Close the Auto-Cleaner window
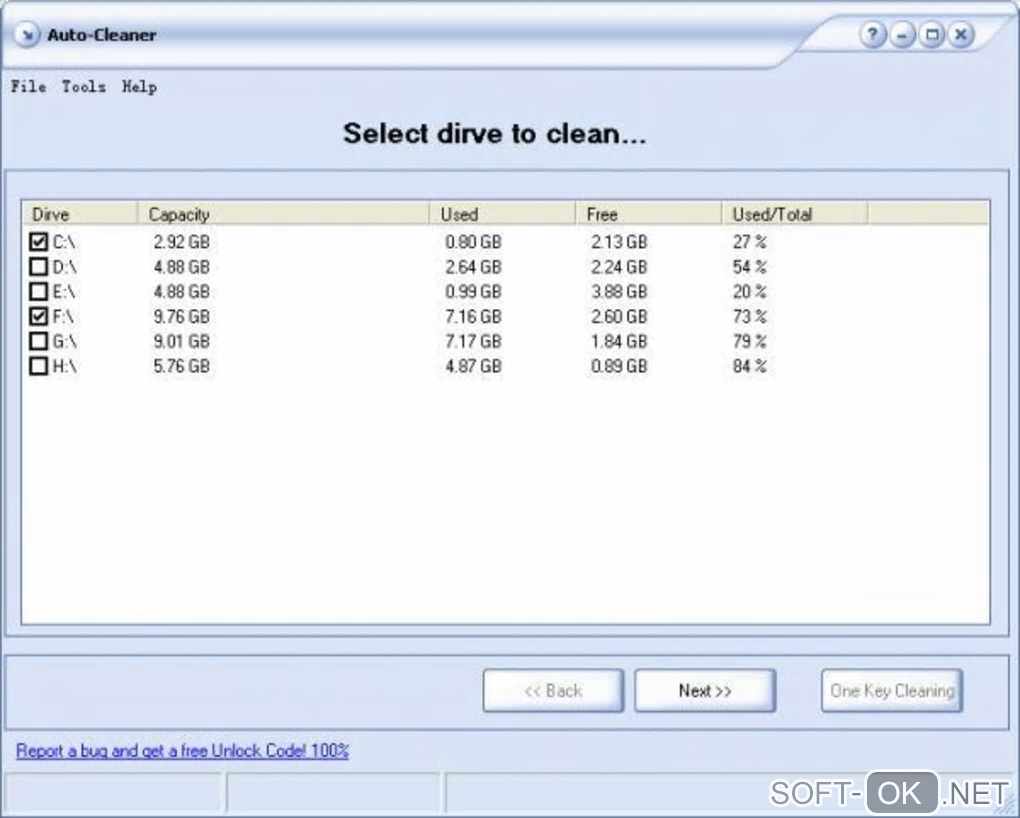Viewport: 1020px width, 818px height. pos(961,34)
